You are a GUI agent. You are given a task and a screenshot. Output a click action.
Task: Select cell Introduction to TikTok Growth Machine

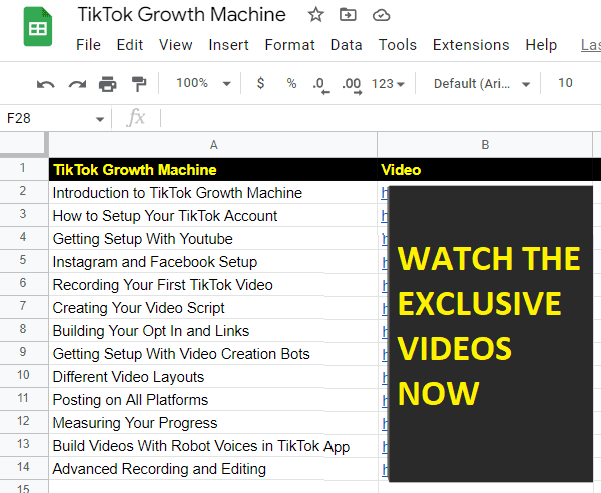213,192
